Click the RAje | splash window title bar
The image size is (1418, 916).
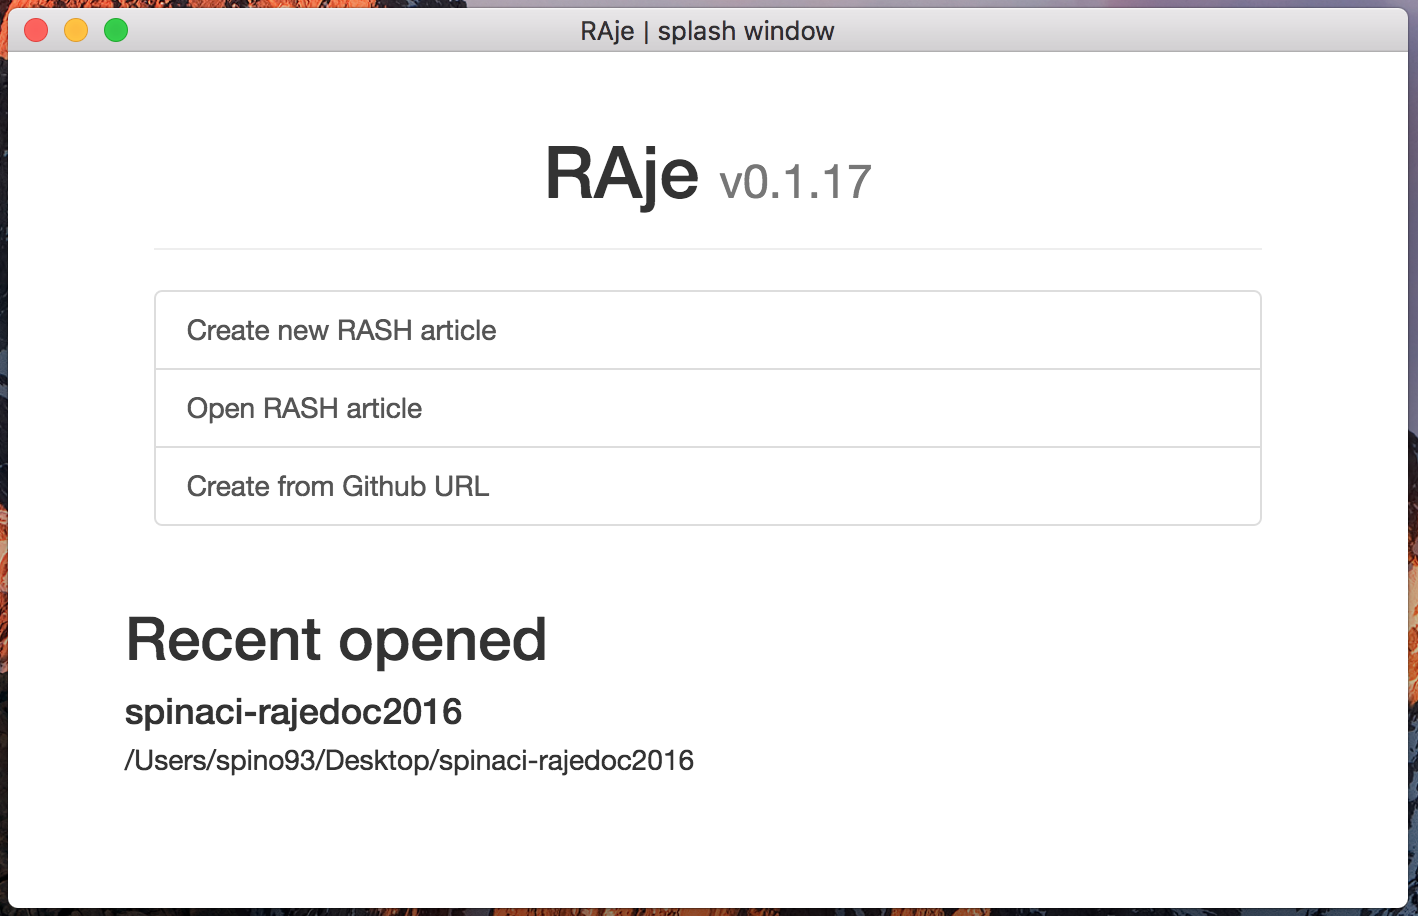click(707, 31)
